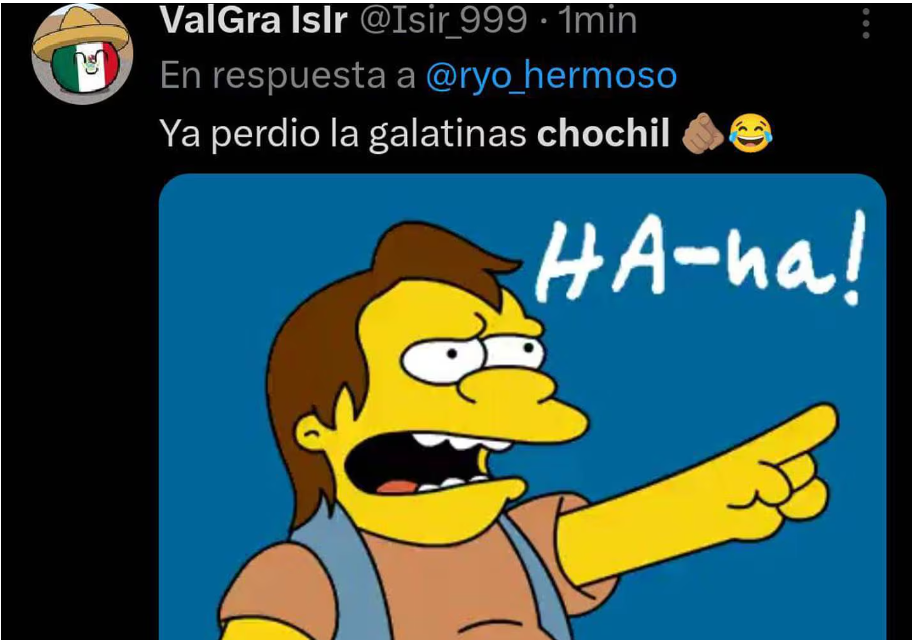912x640 pixels.
Task: Click the HA-ha! caption in the image
Action: [699, 258]
